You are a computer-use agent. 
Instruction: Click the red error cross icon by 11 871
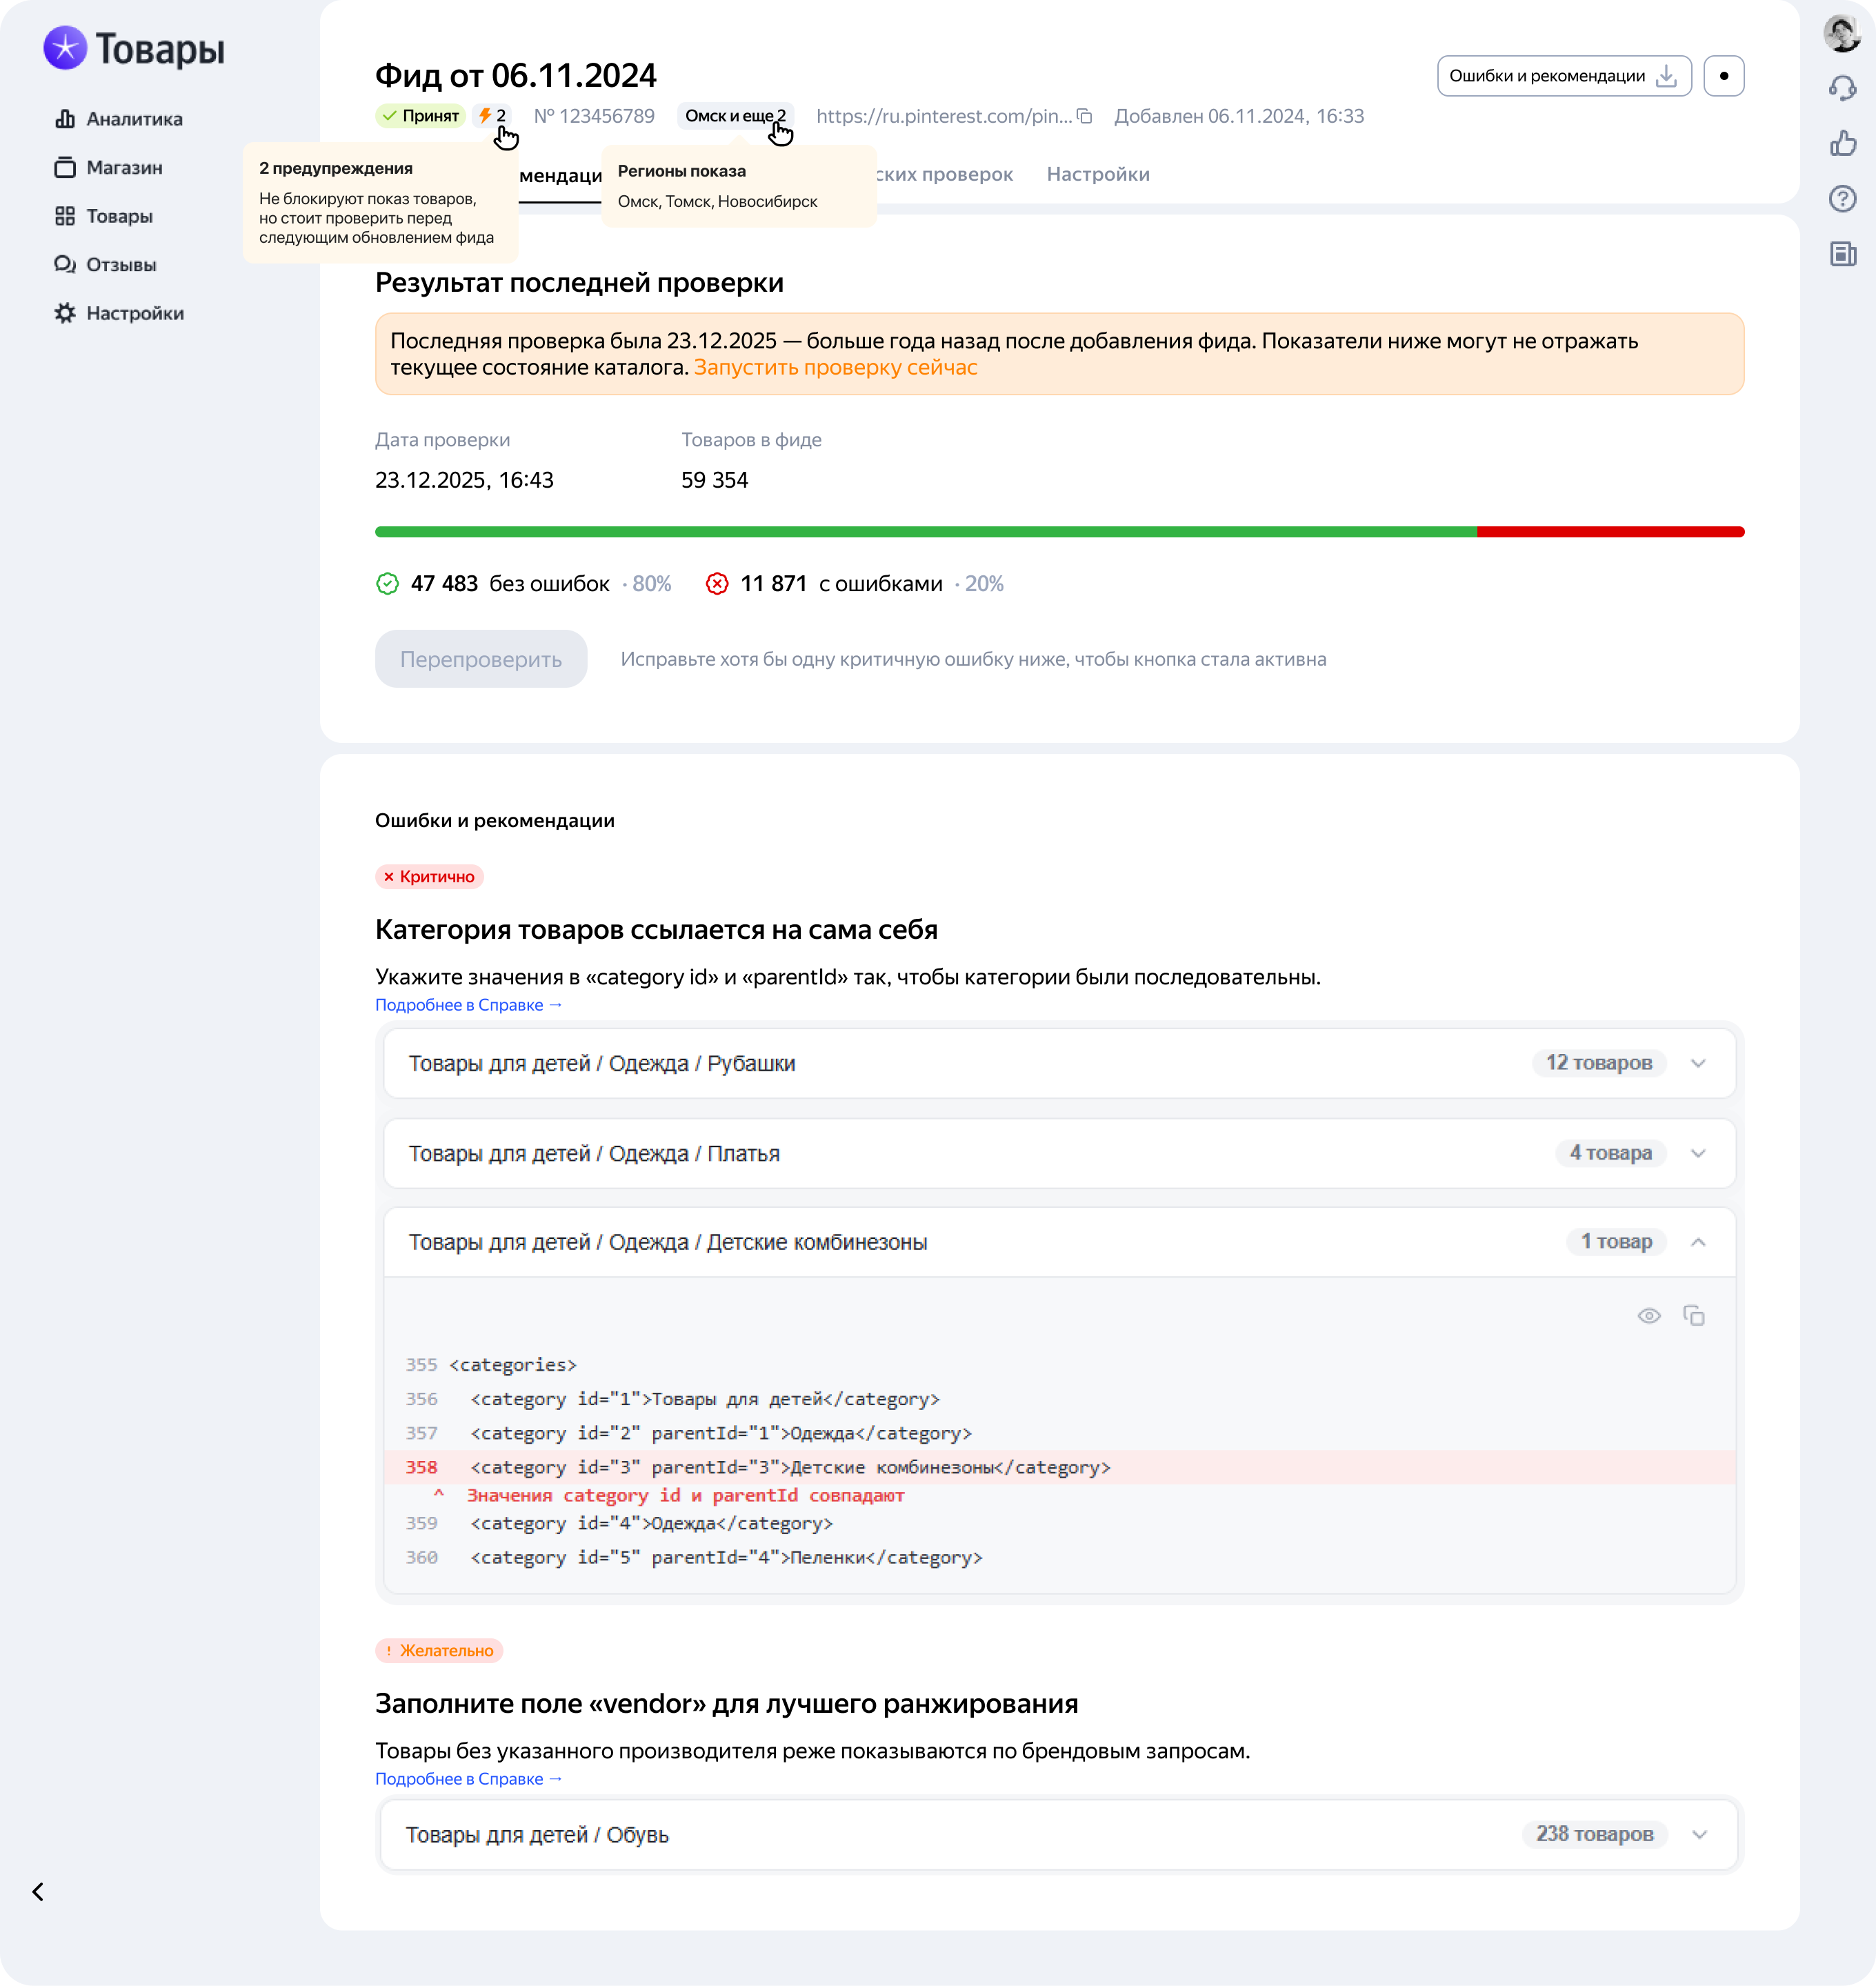point(717,584)
